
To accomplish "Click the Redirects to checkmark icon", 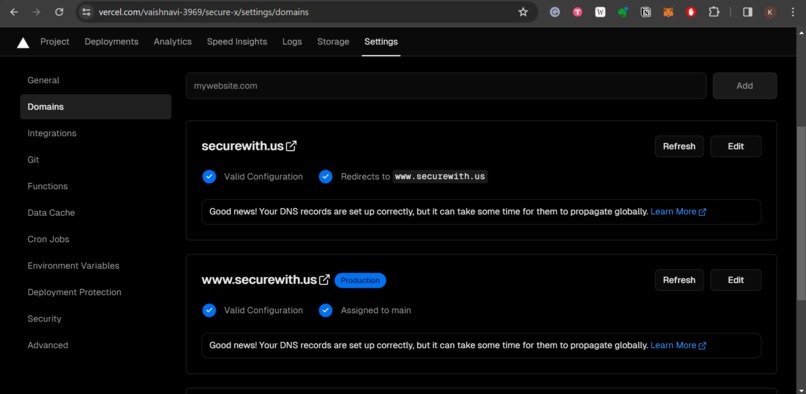I will [326, 176].
